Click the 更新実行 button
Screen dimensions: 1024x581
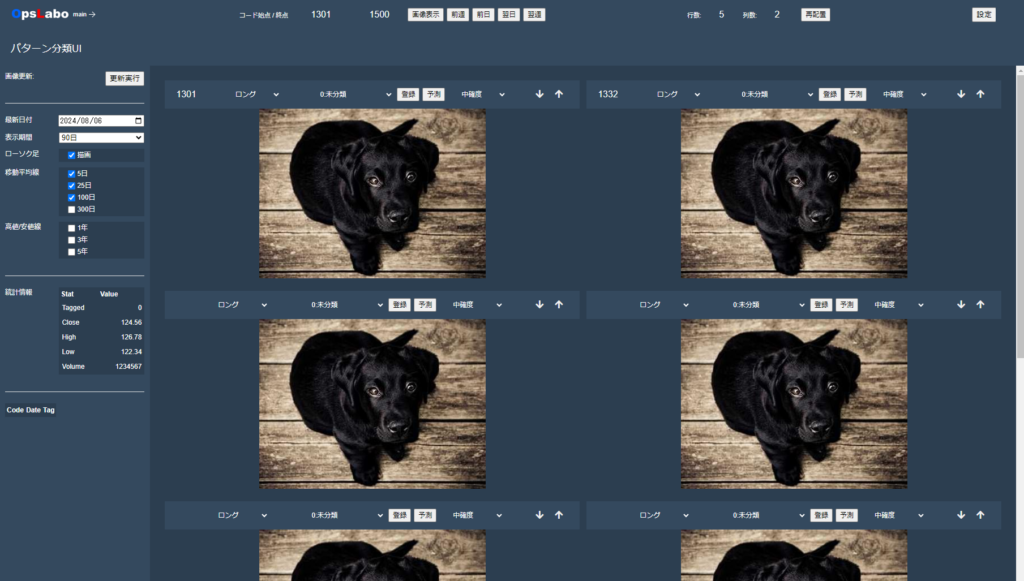[x=125, y=78]
